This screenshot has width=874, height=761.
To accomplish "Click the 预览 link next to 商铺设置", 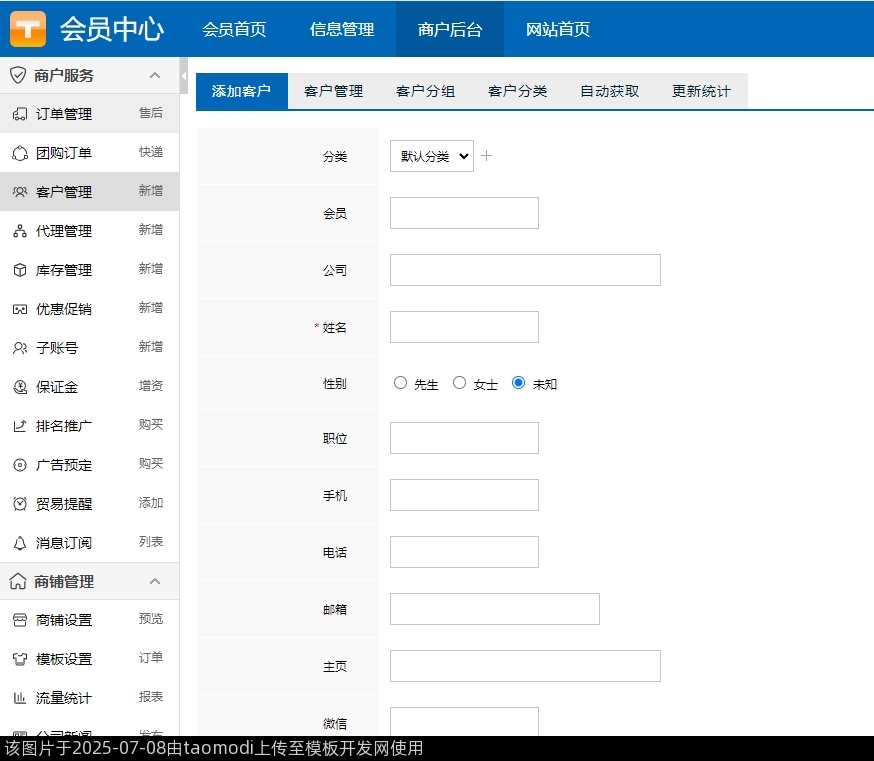I will click(x=150, y=619).
